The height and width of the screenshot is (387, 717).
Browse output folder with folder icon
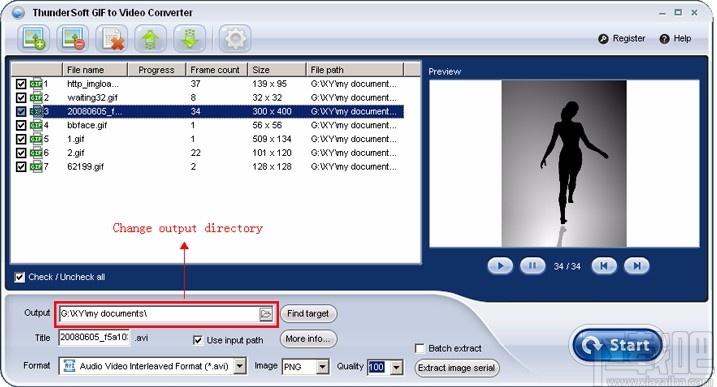pos(266,314)
